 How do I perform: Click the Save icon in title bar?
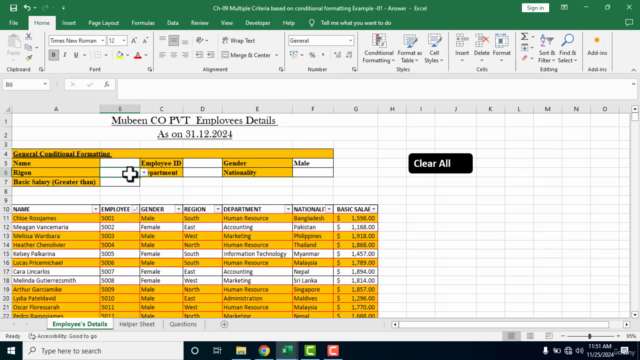[x=13, y=8]
